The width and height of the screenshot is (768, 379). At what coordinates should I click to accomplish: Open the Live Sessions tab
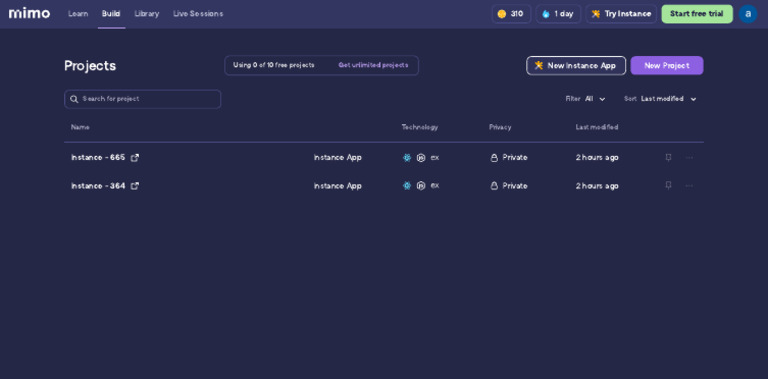click(198, 14)
